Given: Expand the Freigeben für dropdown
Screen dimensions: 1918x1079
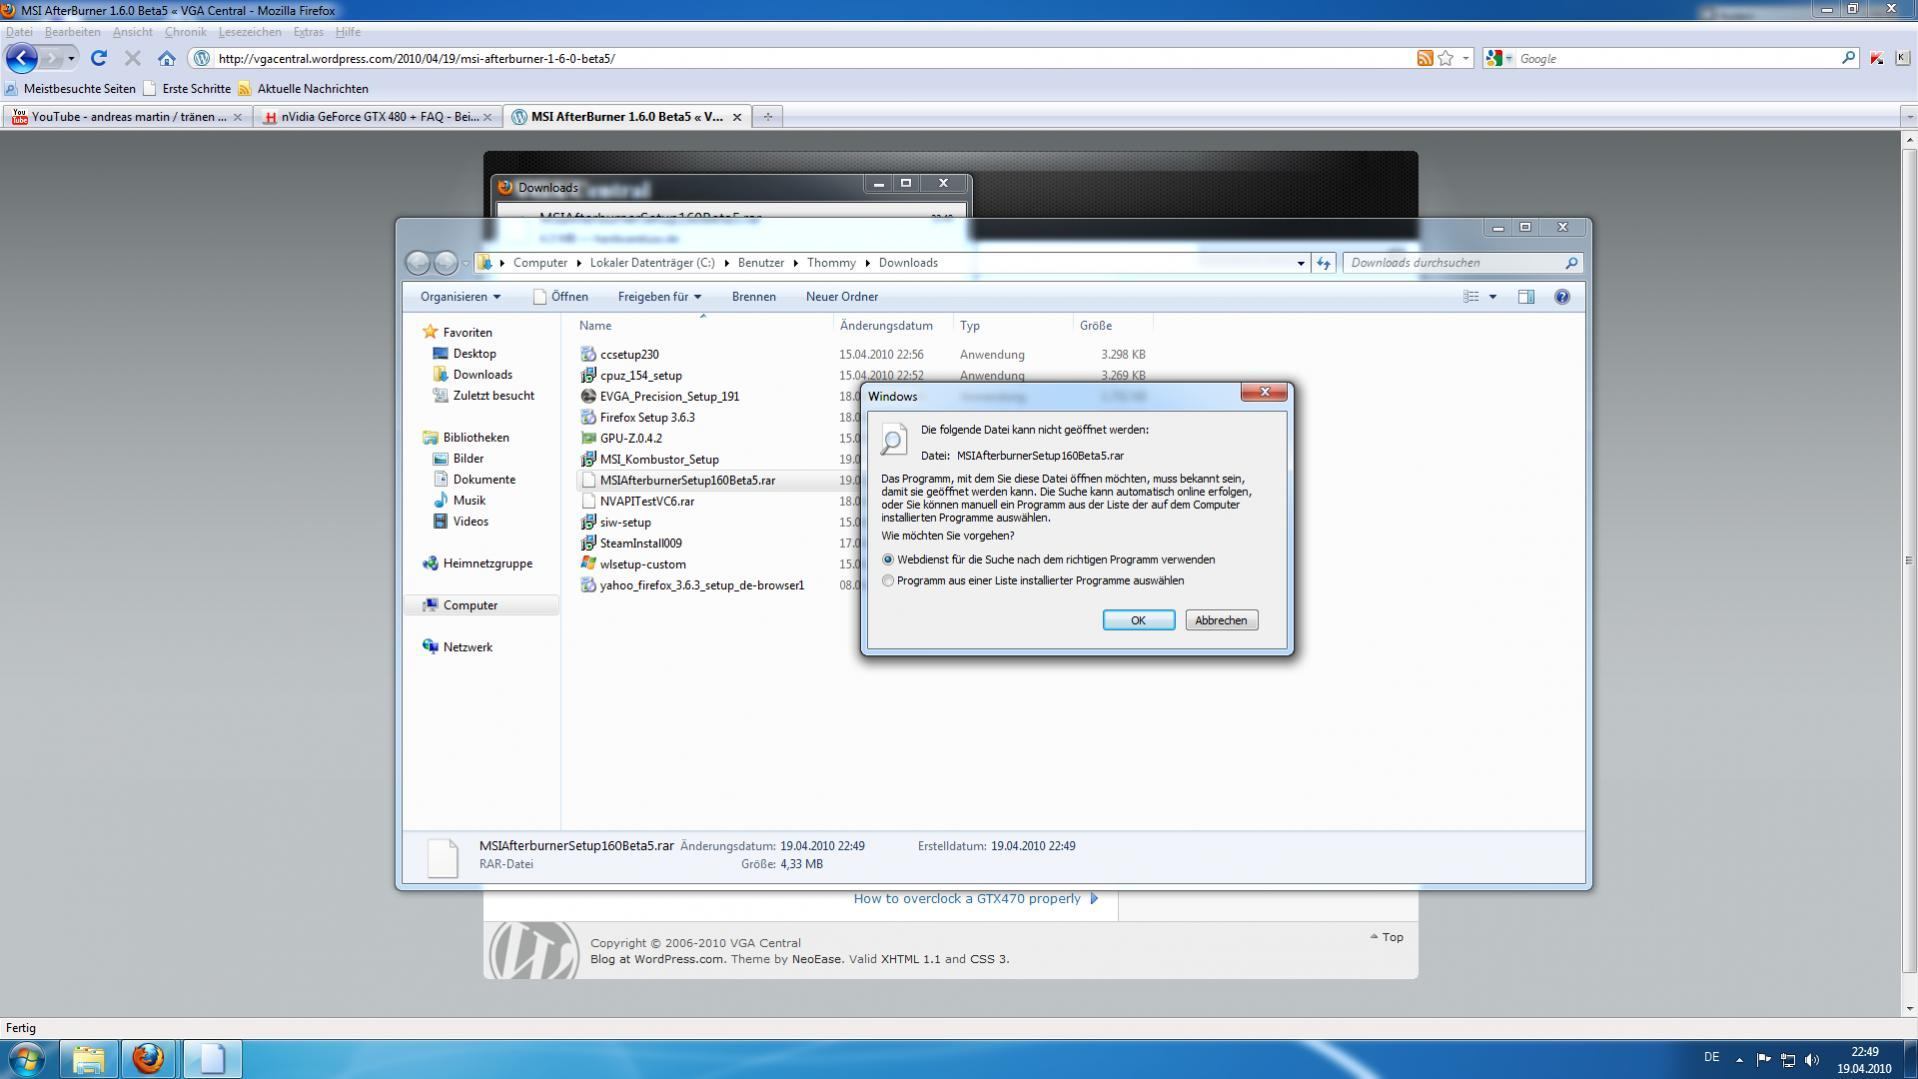Looking at the screenshot, I should click(x=659, y=296).
